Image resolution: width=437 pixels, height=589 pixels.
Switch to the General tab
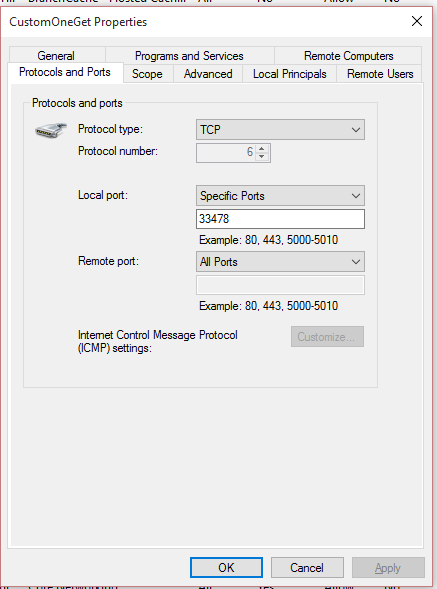[x=57, y=55]
